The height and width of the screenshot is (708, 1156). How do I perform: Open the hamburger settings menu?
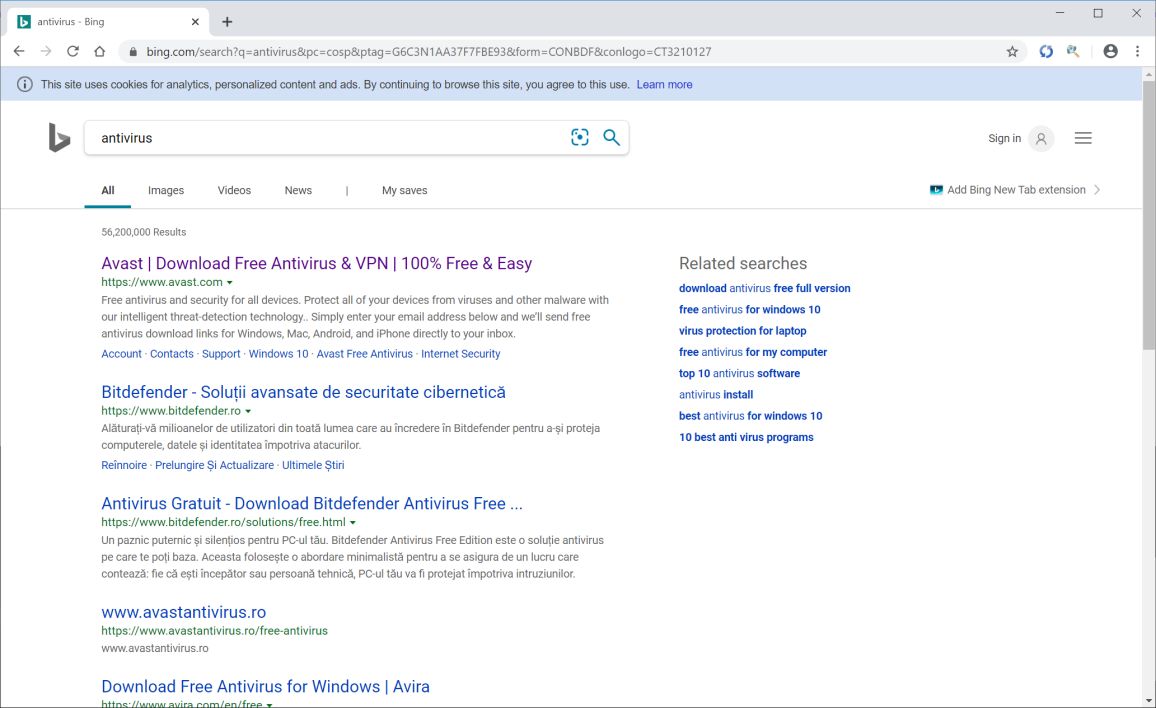click(1083, 139)
